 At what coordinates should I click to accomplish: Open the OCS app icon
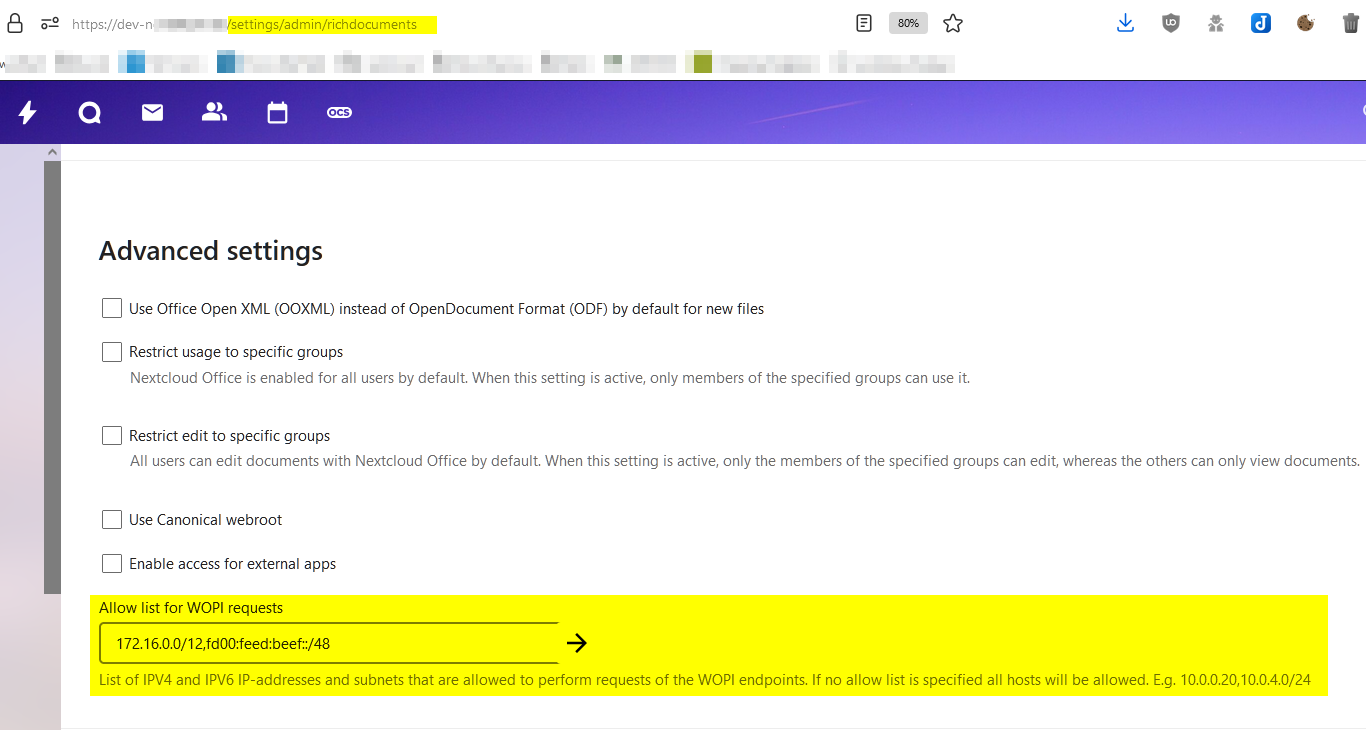(x=339, y=113)
